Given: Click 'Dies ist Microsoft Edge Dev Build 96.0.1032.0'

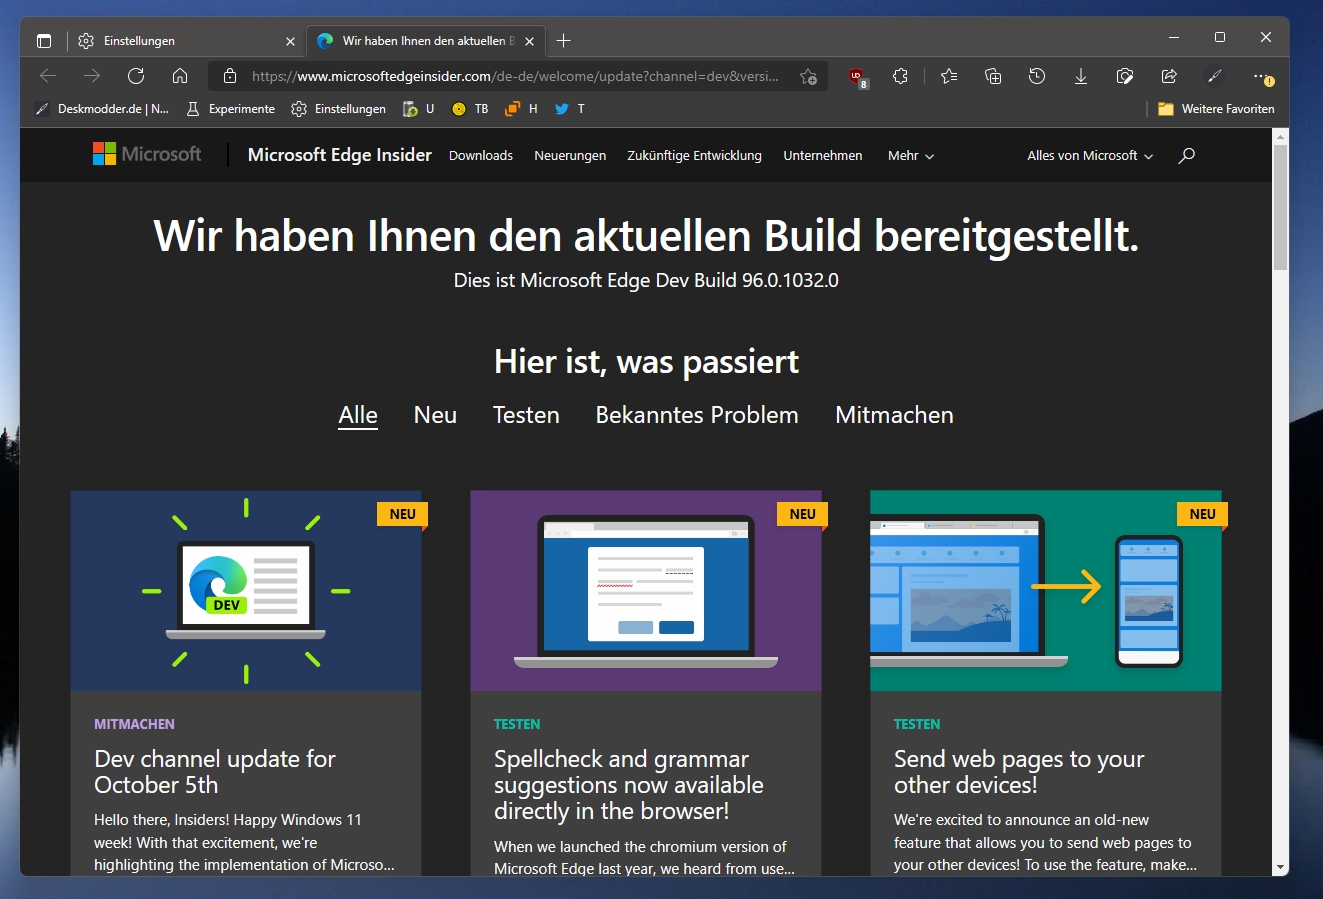Looking at the screenshot, I should pyautogui.click(x=646, y=280).
